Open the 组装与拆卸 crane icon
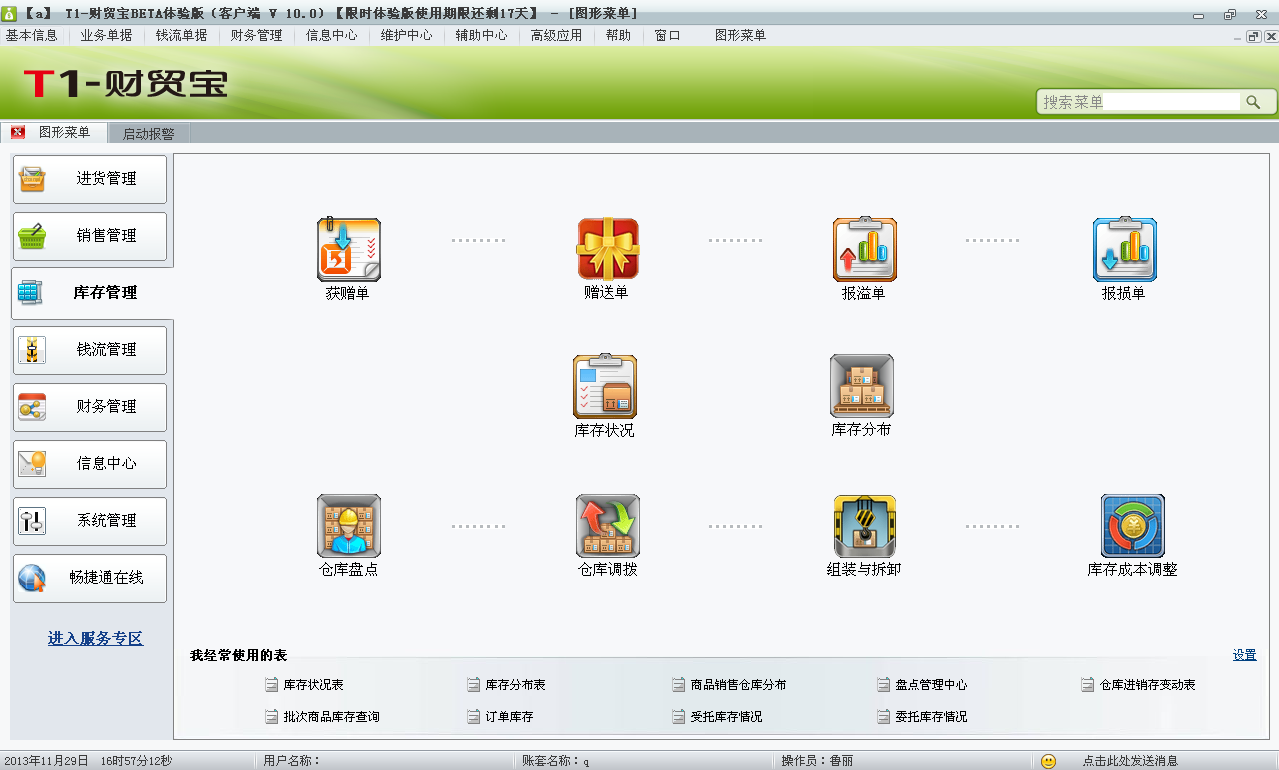This screenshot has width=1279, height=770. click(864, 526)
